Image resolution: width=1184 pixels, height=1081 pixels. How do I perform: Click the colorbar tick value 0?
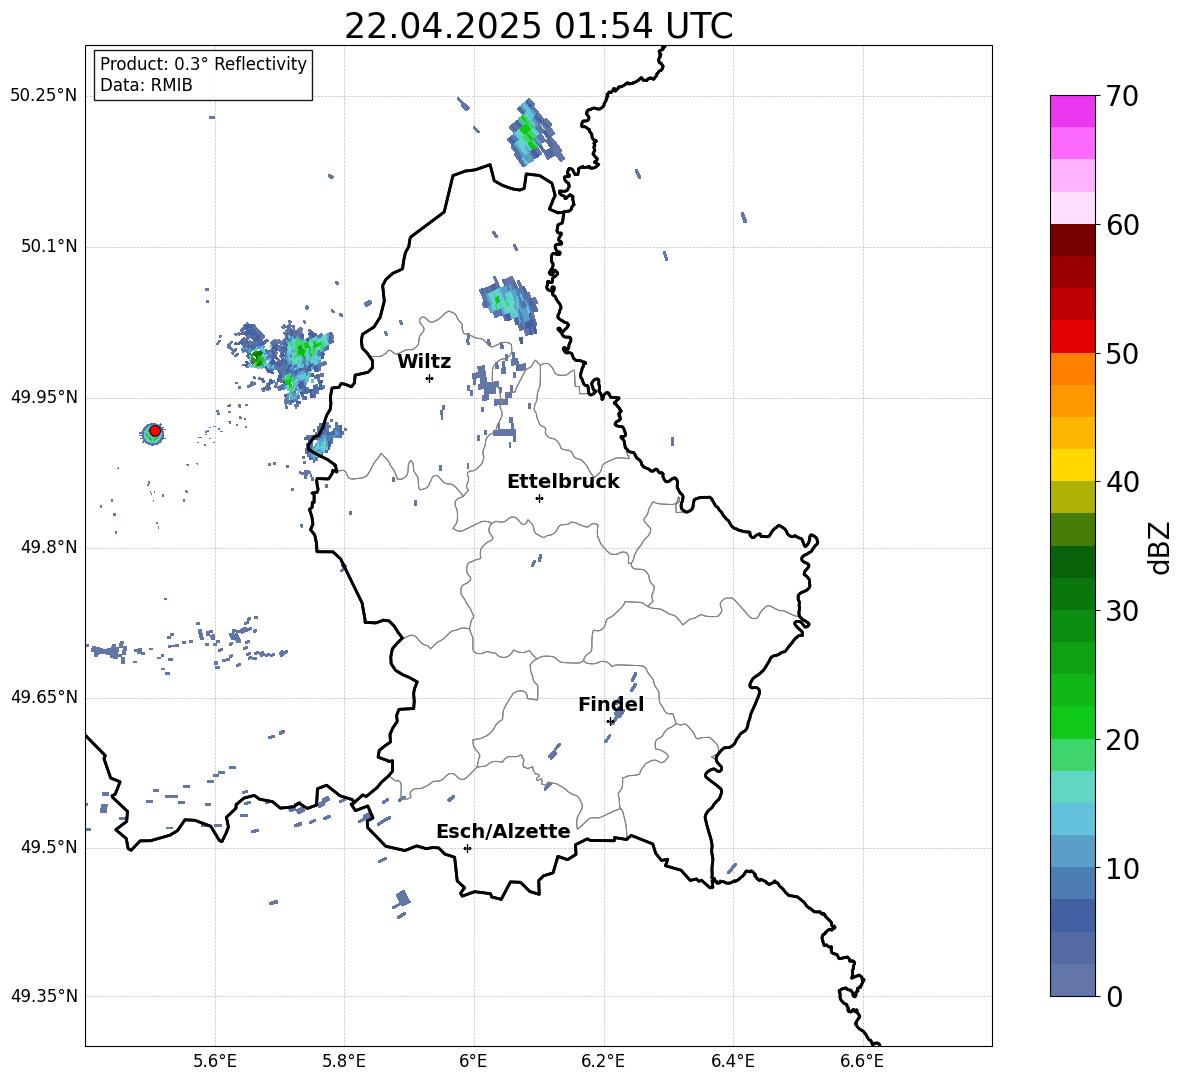(1114, 997)
